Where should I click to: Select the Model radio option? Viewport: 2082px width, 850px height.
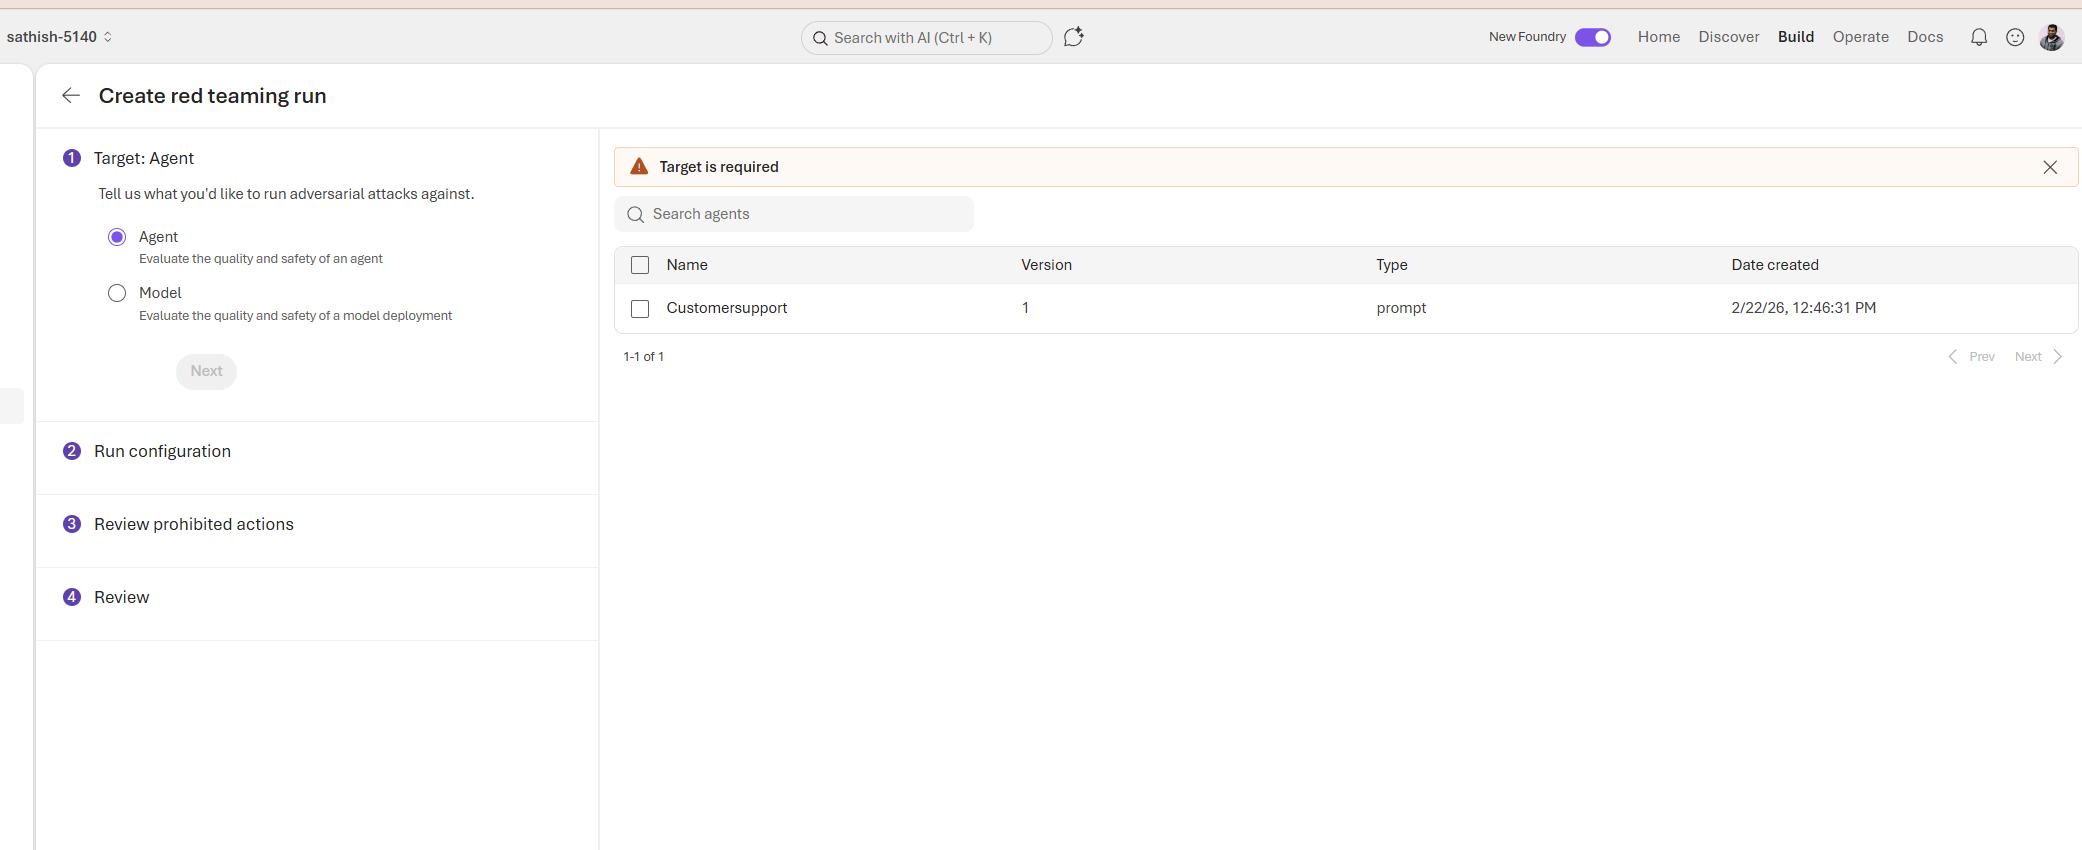(x=117, y=293)
